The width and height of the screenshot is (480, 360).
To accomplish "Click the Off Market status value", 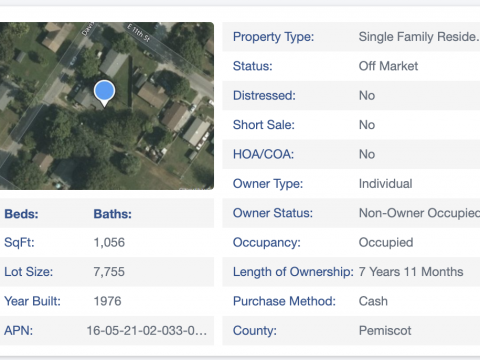I will click(x=388, y=66).
